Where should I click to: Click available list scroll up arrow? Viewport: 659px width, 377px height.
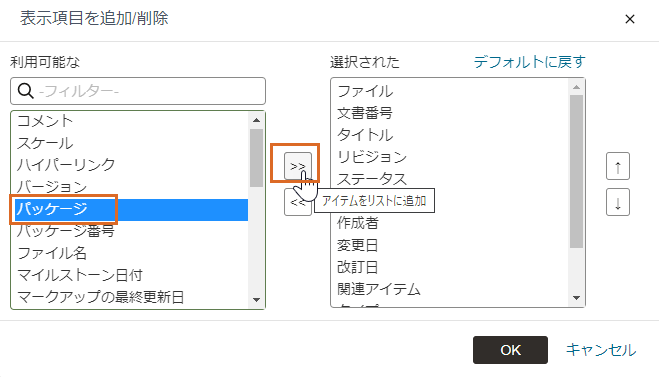click(x=256, y=120)
